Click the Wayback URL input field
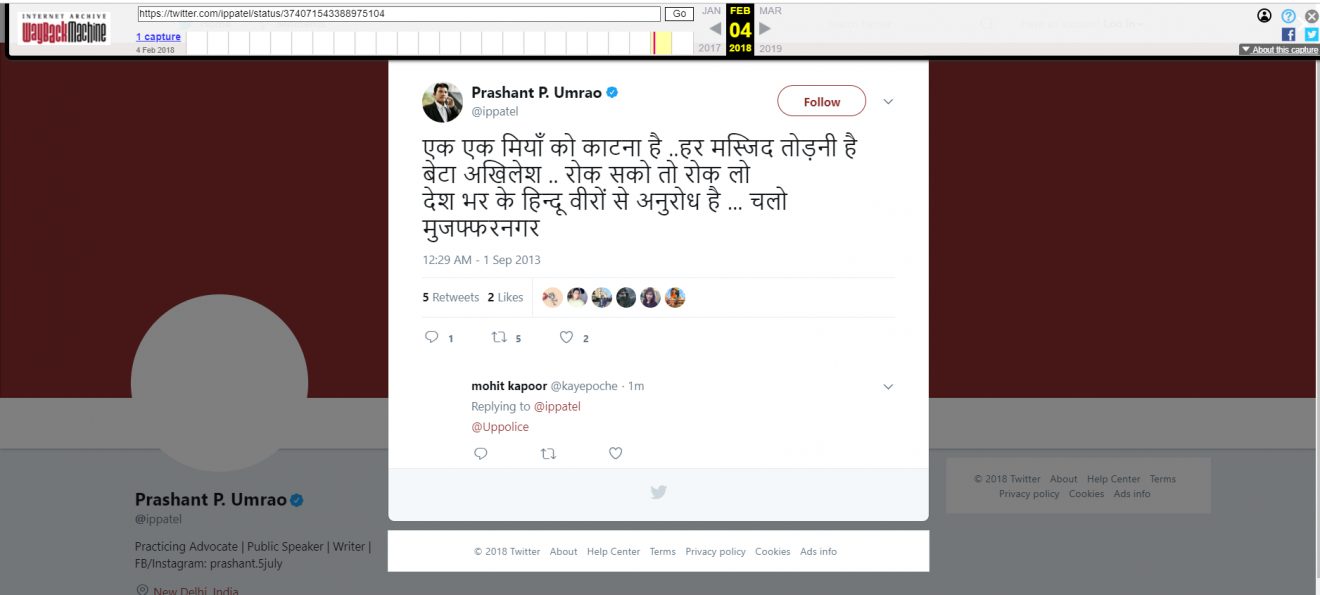Viewport: 1320px width, 595px height. 399,14
